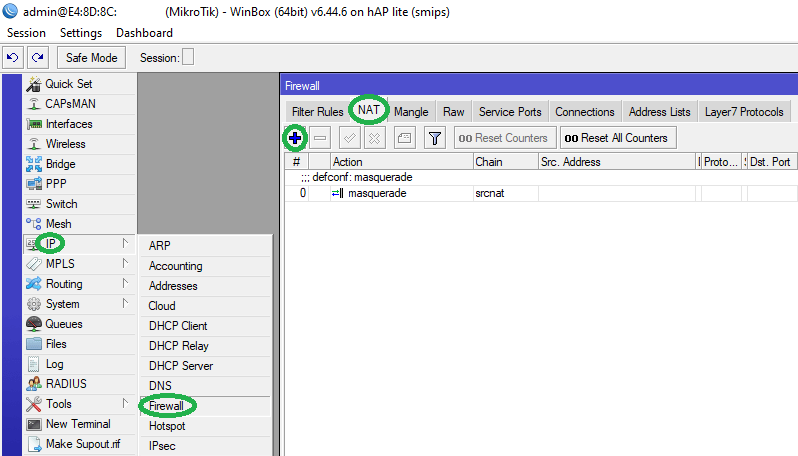The width and height of the screenshot is (798, 456).
Task: Click the Undo arrow icon
Action: click(13, 58)
